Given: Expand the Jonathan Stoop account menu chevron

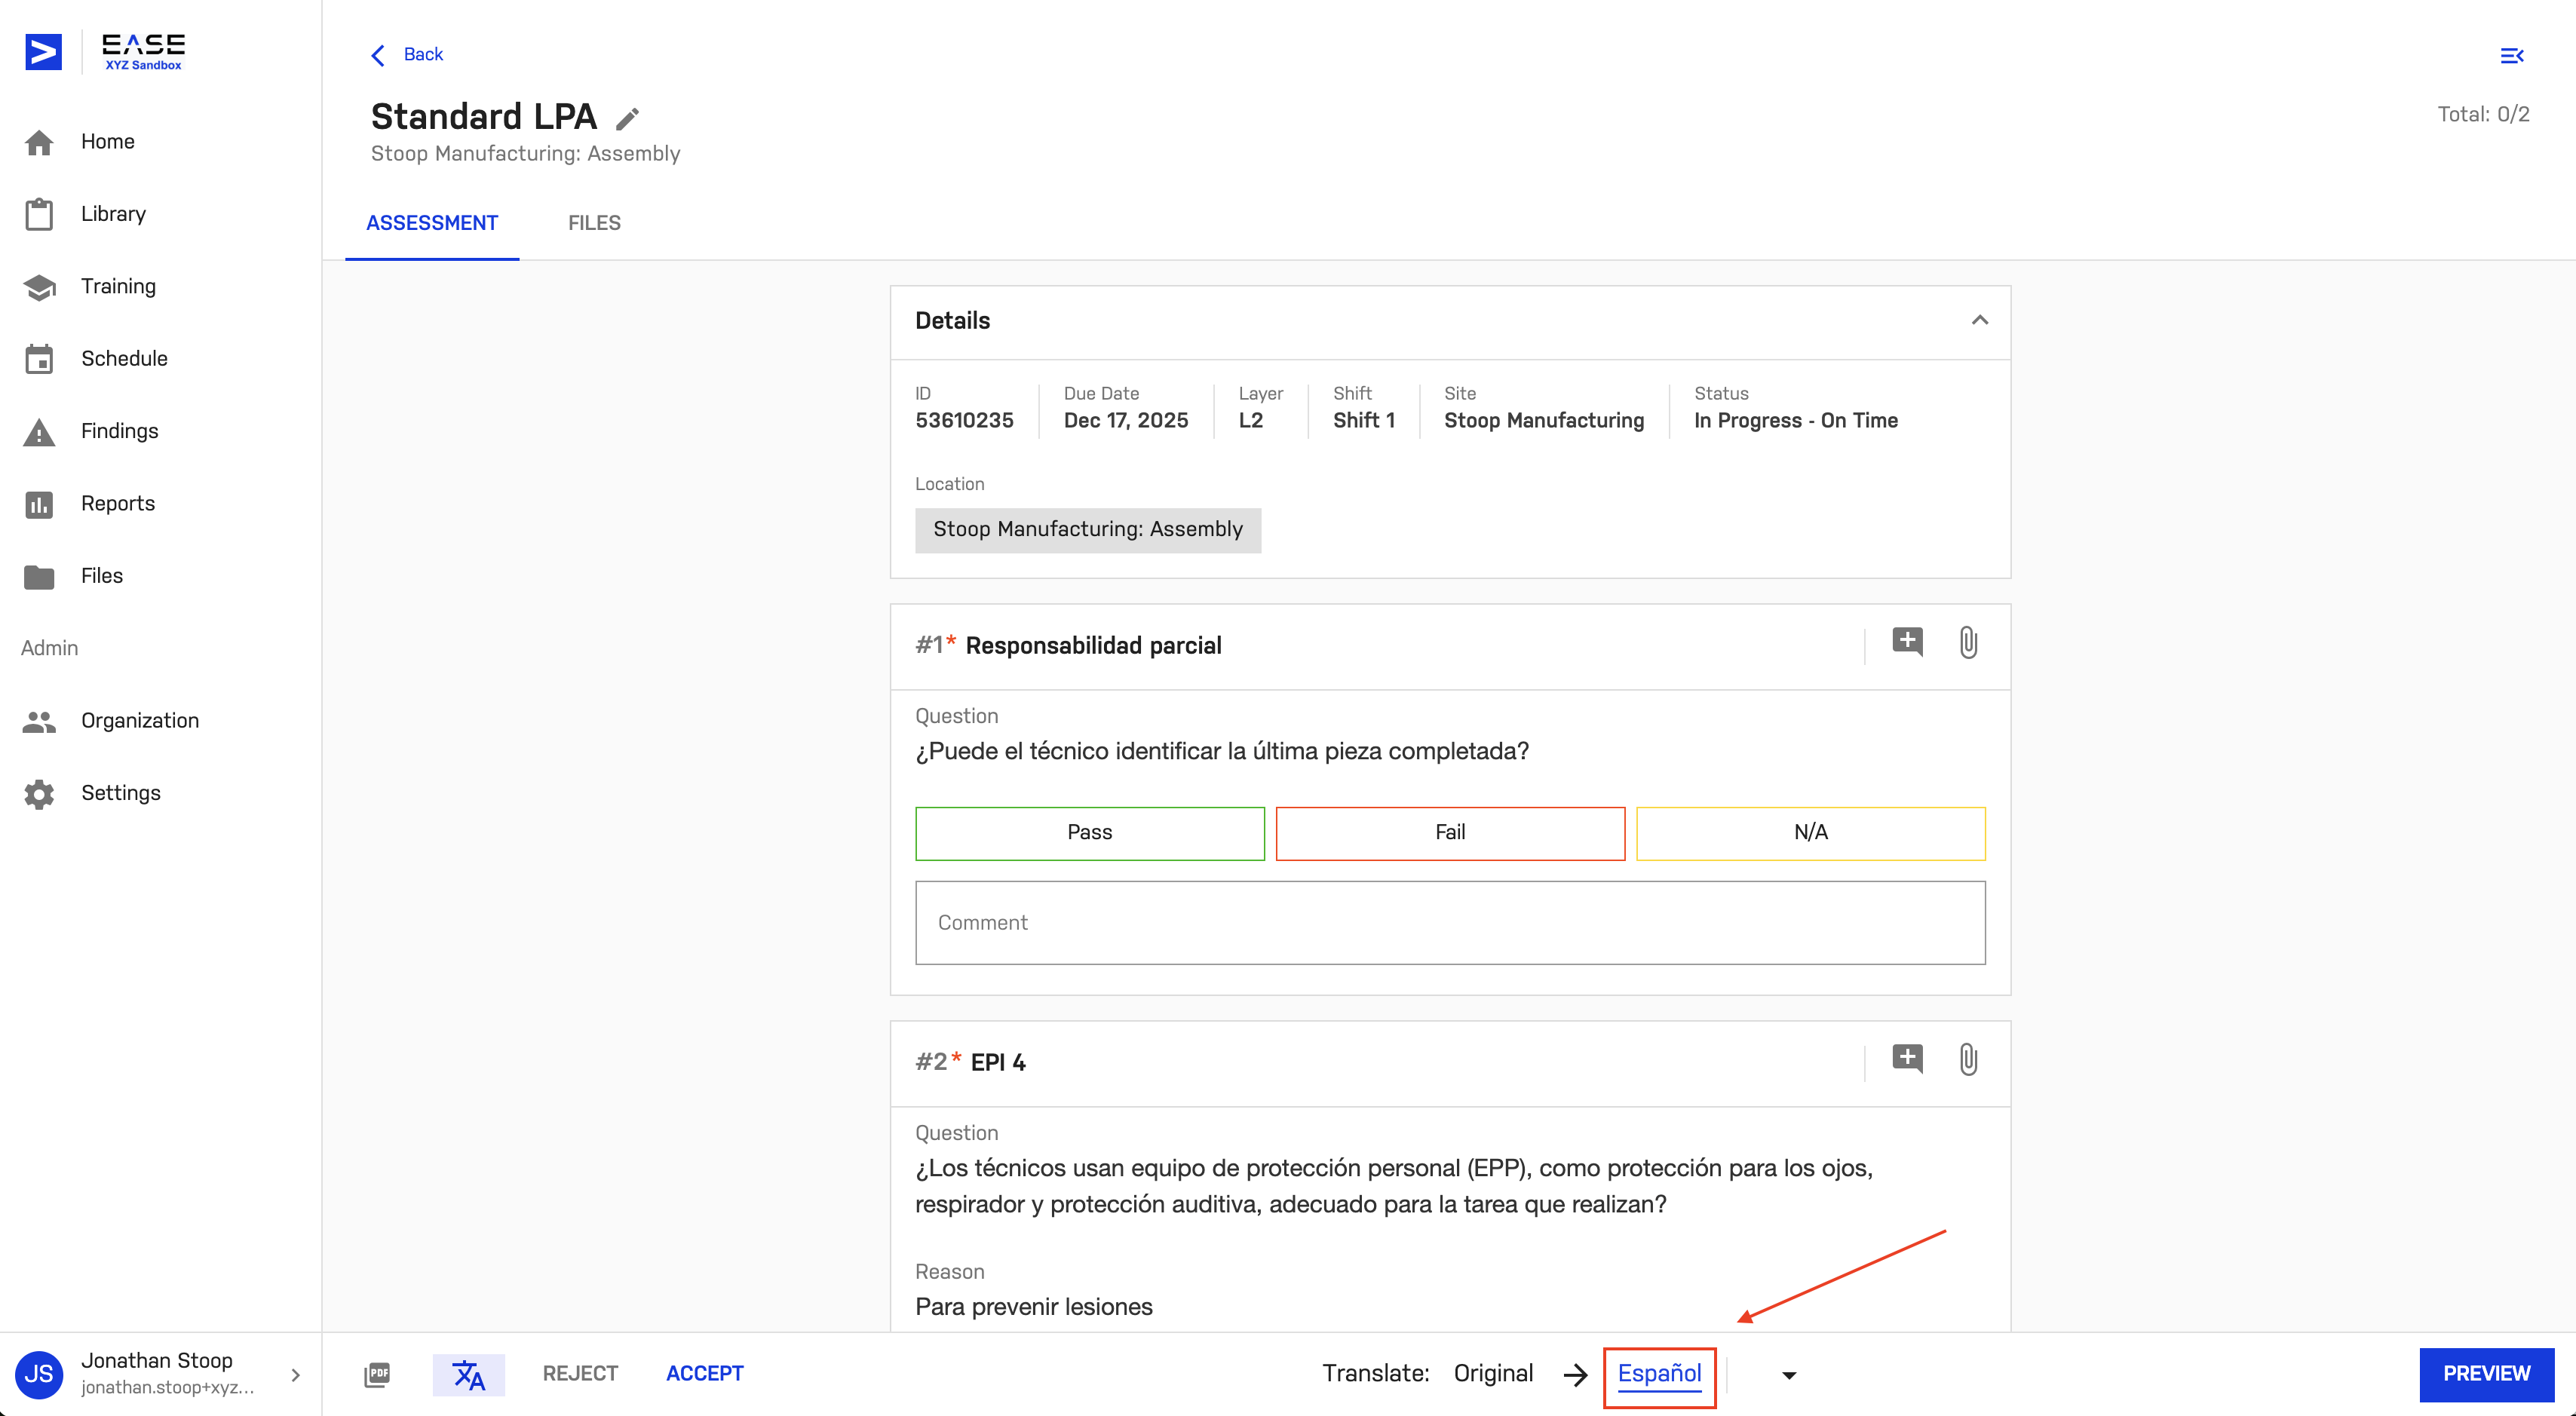Looking at the screenshot, I should pyautogui.click(x=295, y=1375).
